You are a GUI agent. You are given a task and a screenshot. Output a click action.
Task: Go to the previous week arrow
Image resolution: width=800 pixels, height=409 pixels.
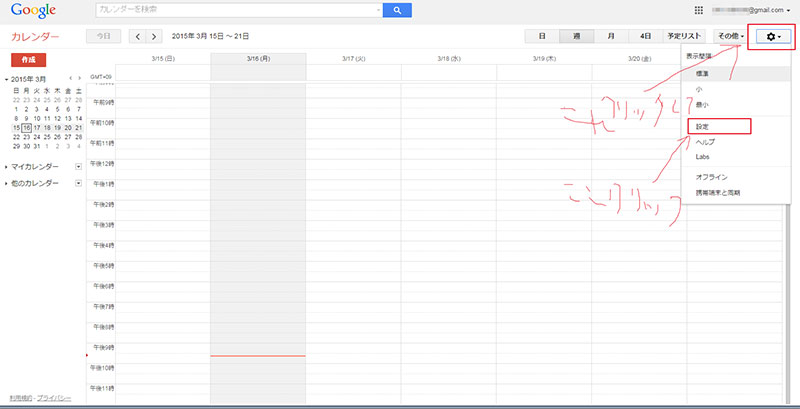click(138, 36)
